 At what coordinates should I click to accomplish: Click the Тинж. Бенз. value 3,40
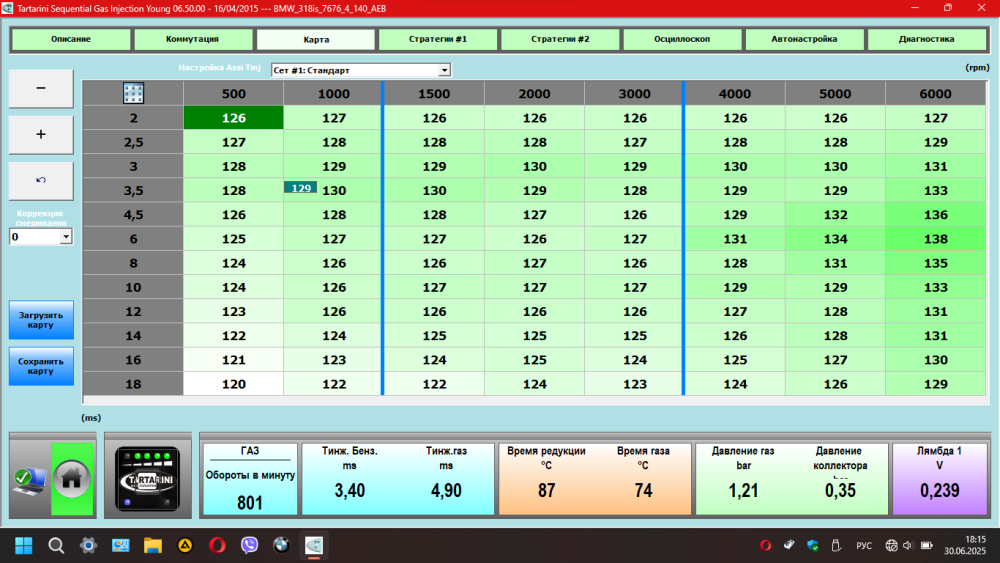point(349,490)
